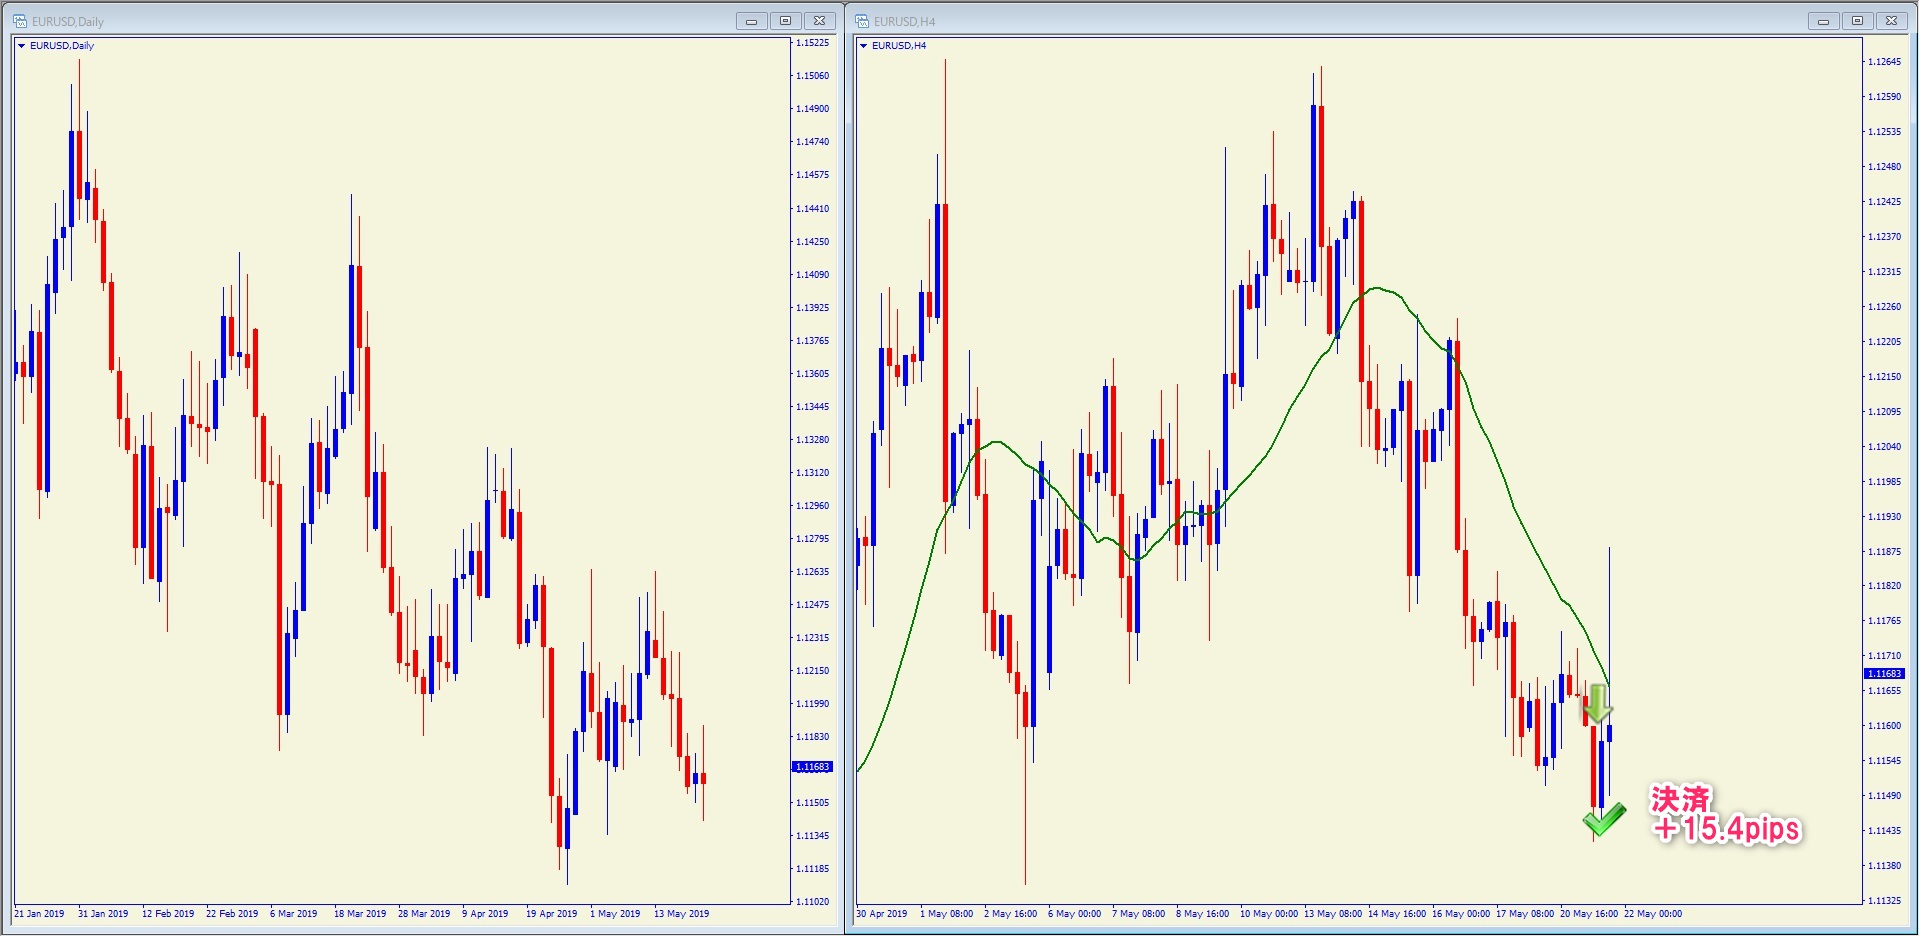
Task: Click the 6 Mar 2019 date on the Daily axis
Action: pos(294,914)
